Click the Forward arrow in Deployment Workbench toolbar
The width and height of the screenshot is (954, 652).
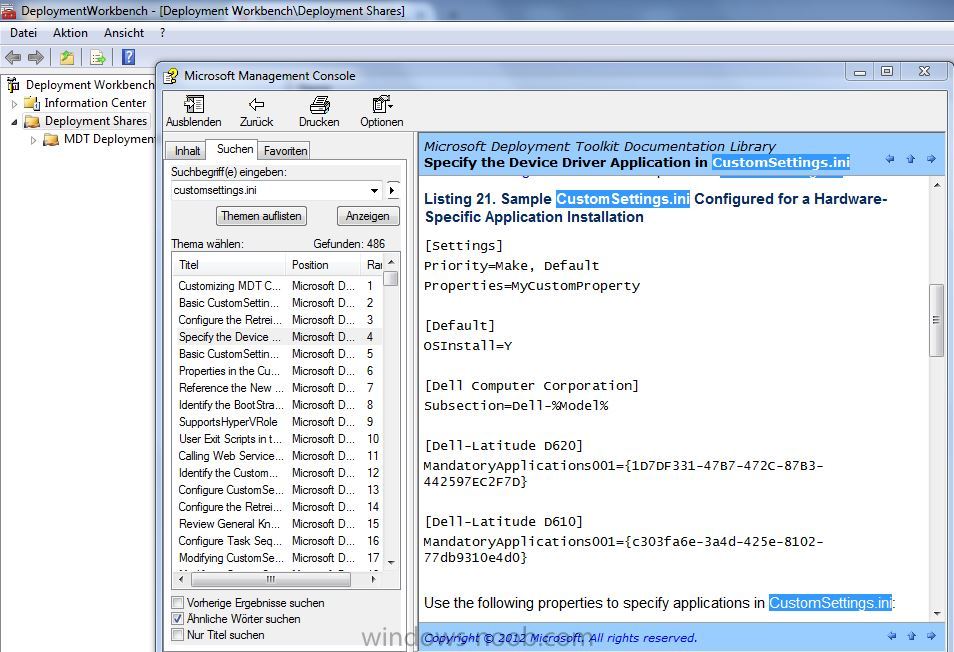pyautogui.click(x=36, y=57)
